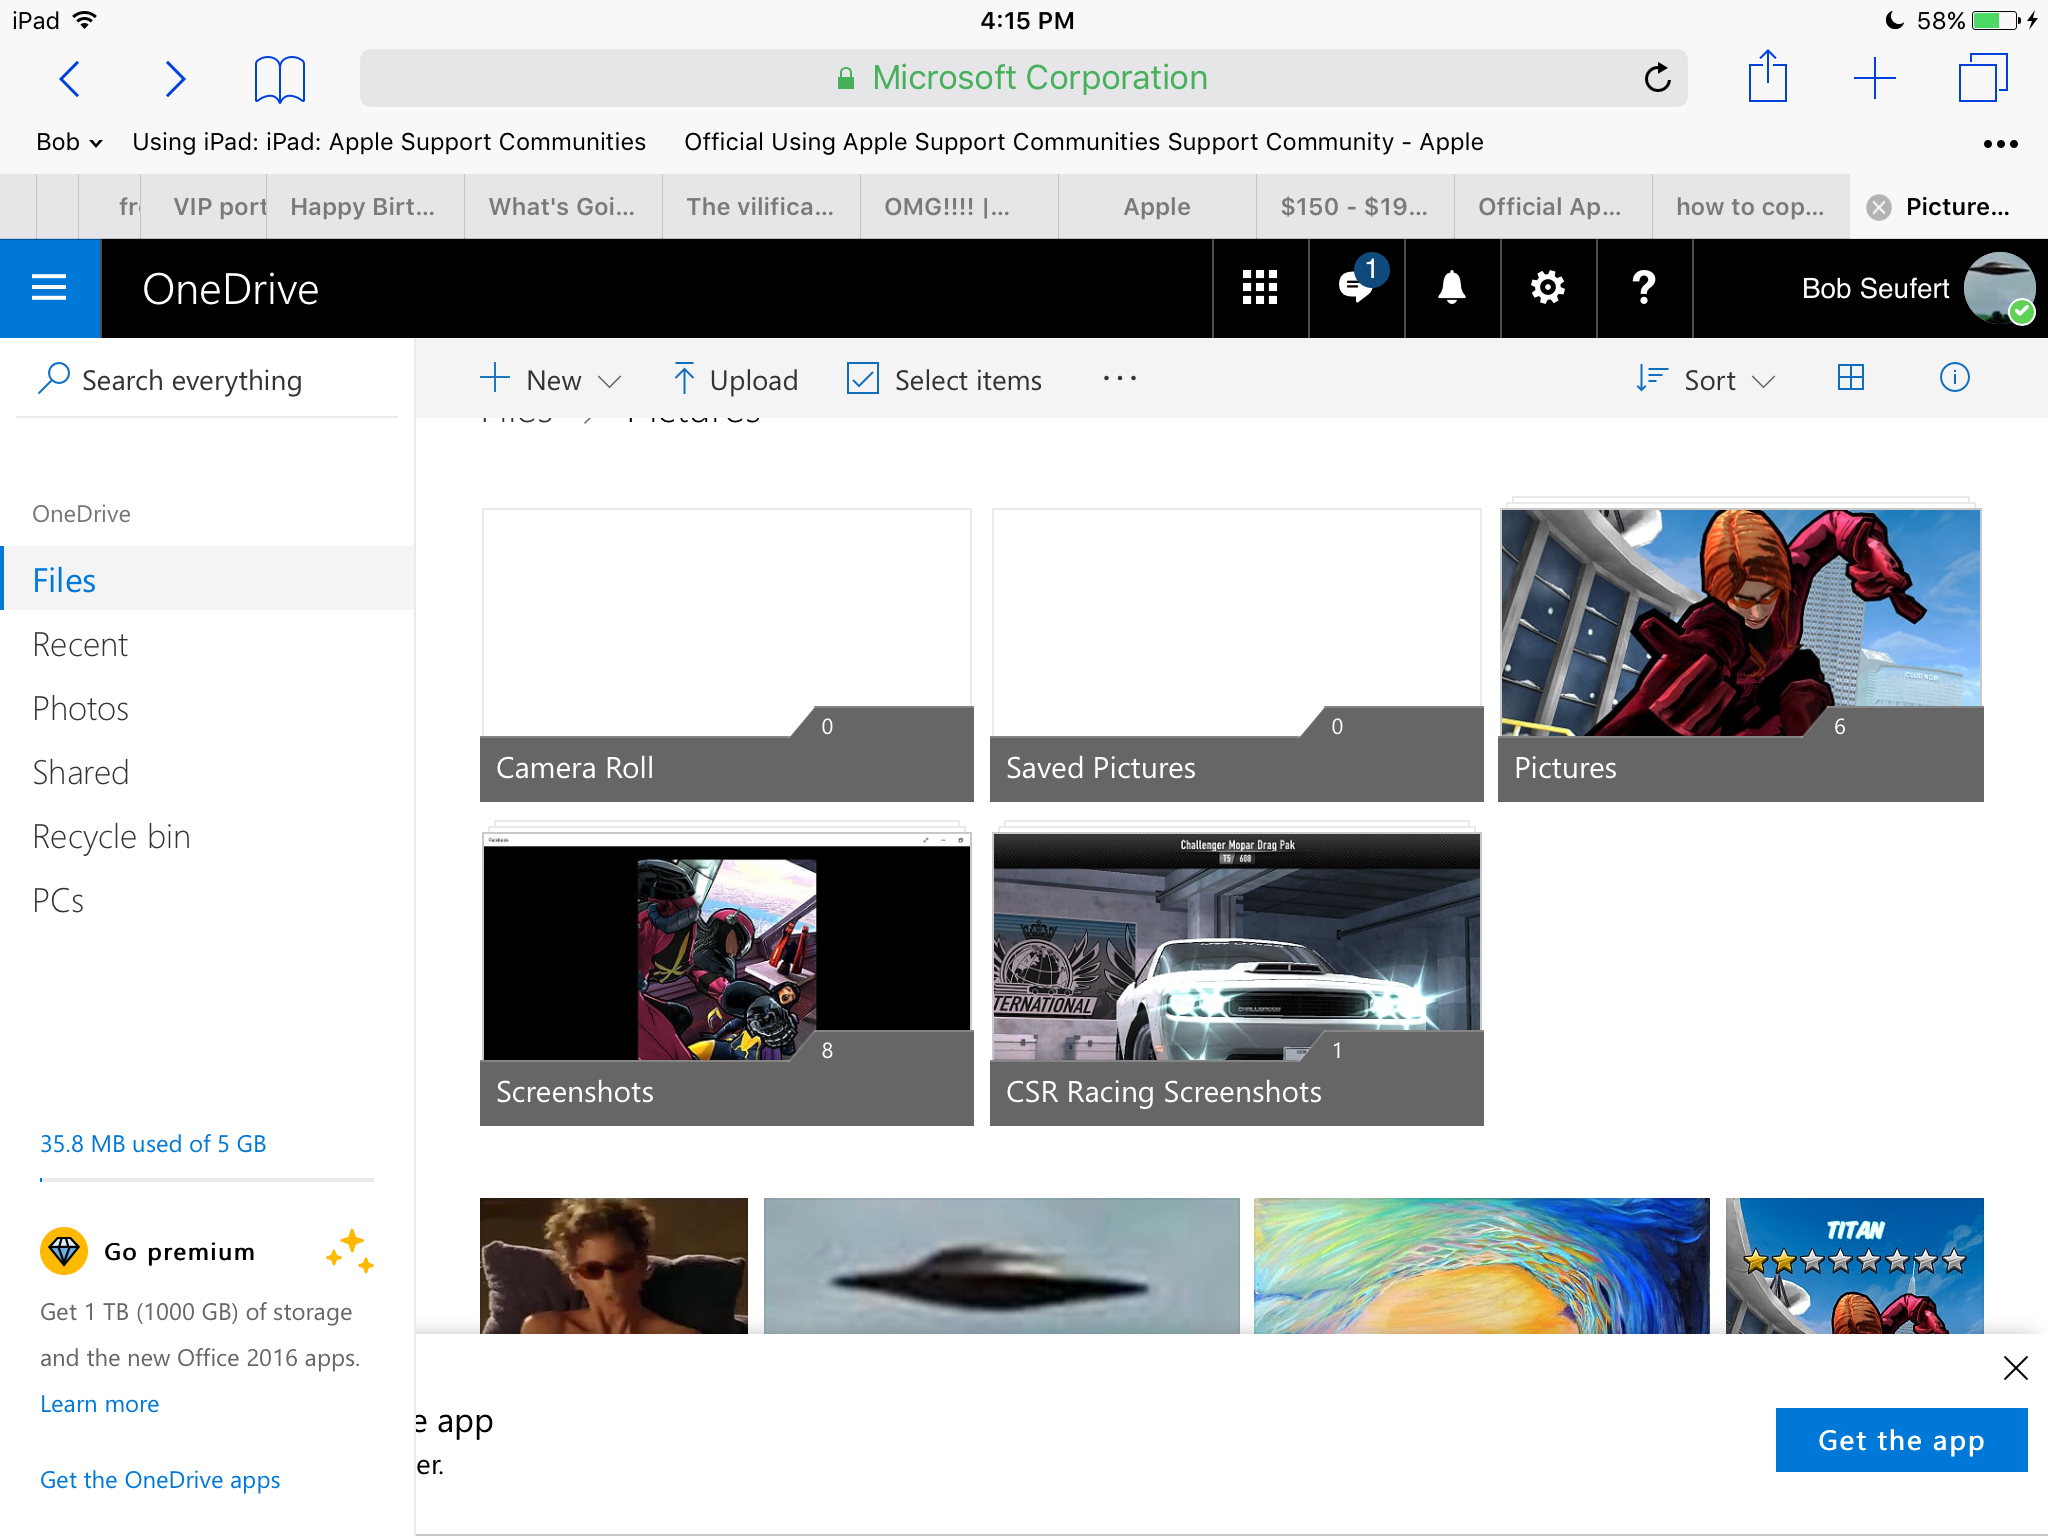Open the OneDrive hamburger menu
This screenshot has width=2048, height=1536.
click(49, 288)
